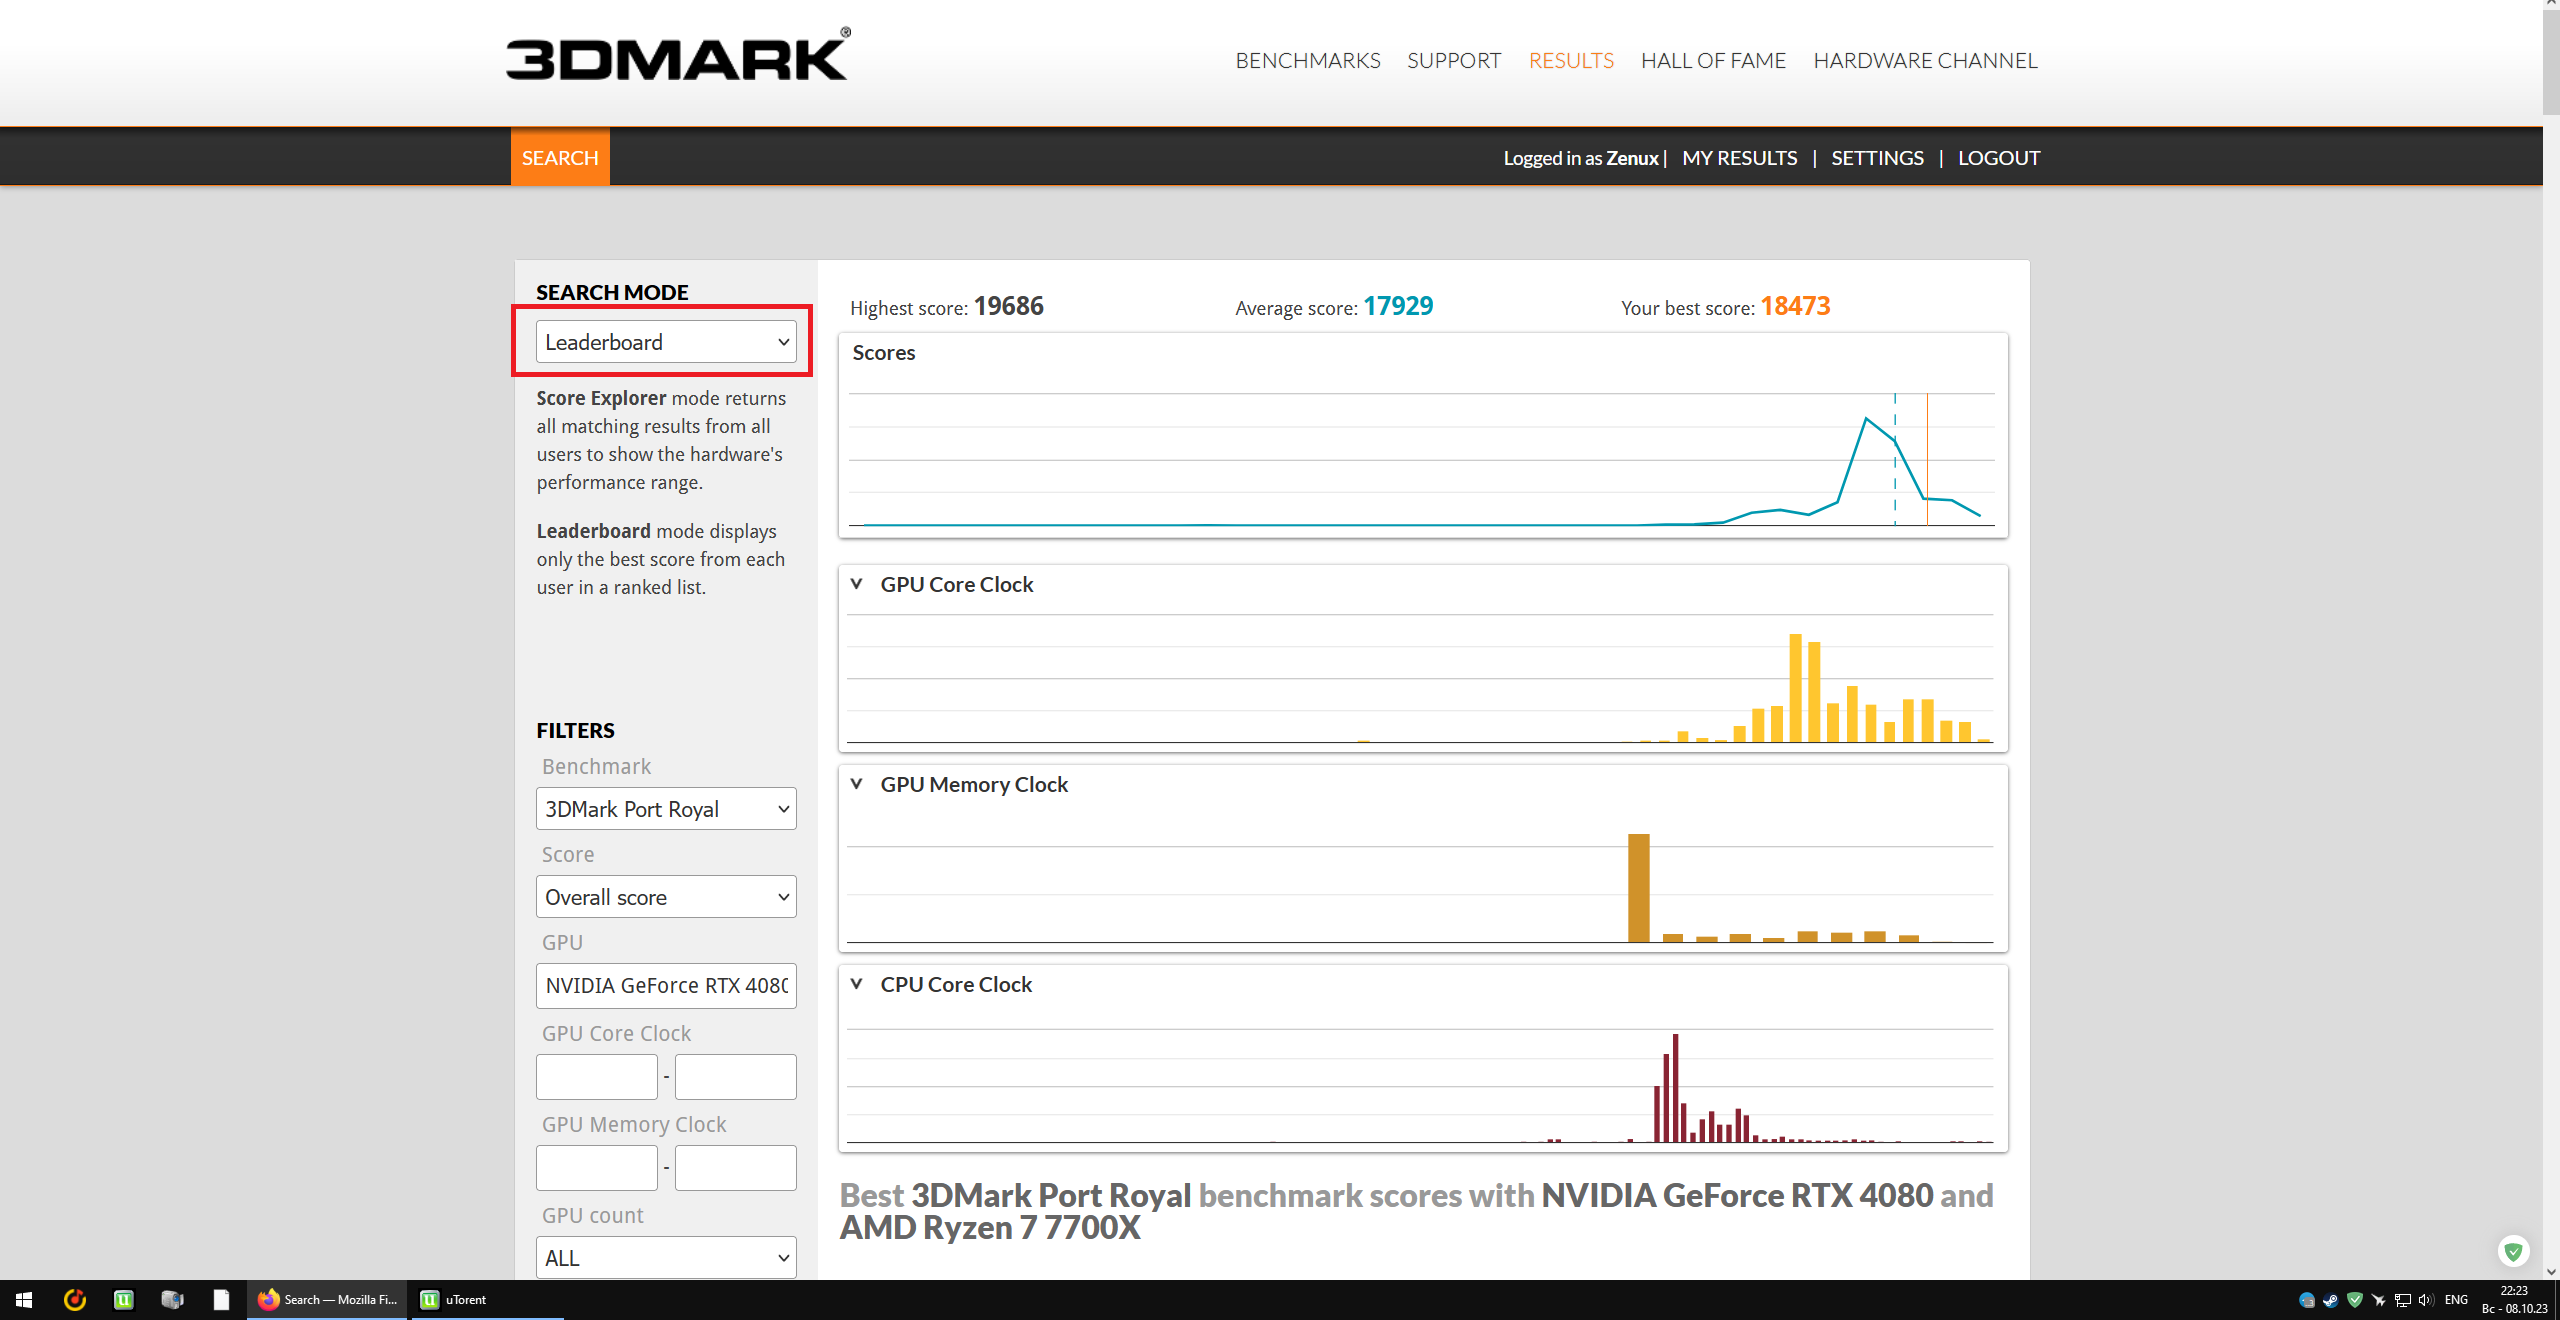Open the Benchmarks menu item
This screenshot has height=1320, width=2560.
pos(1307,61)
